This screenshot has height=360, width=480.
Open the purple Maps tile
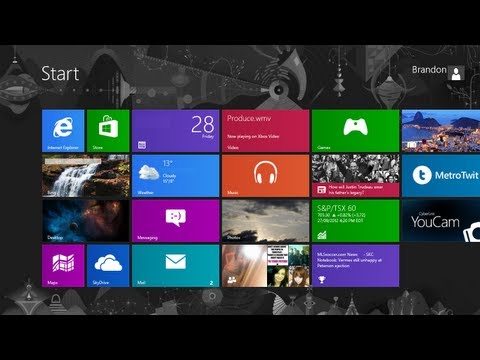pyautogui.click(x=63, y=266)
